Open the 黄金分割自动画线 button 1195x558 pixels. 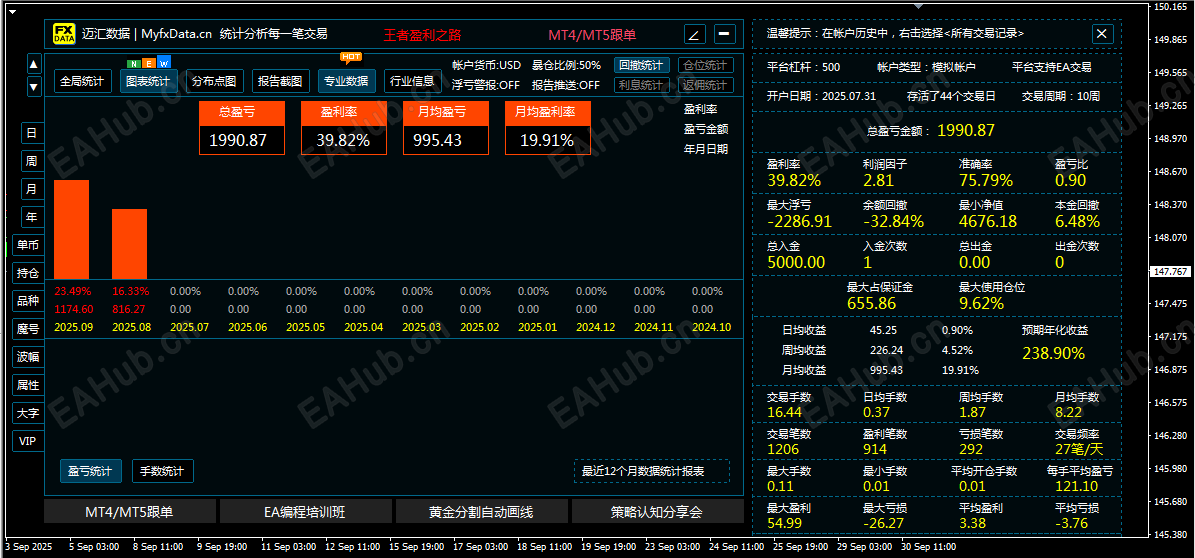(x=482, y=512)
